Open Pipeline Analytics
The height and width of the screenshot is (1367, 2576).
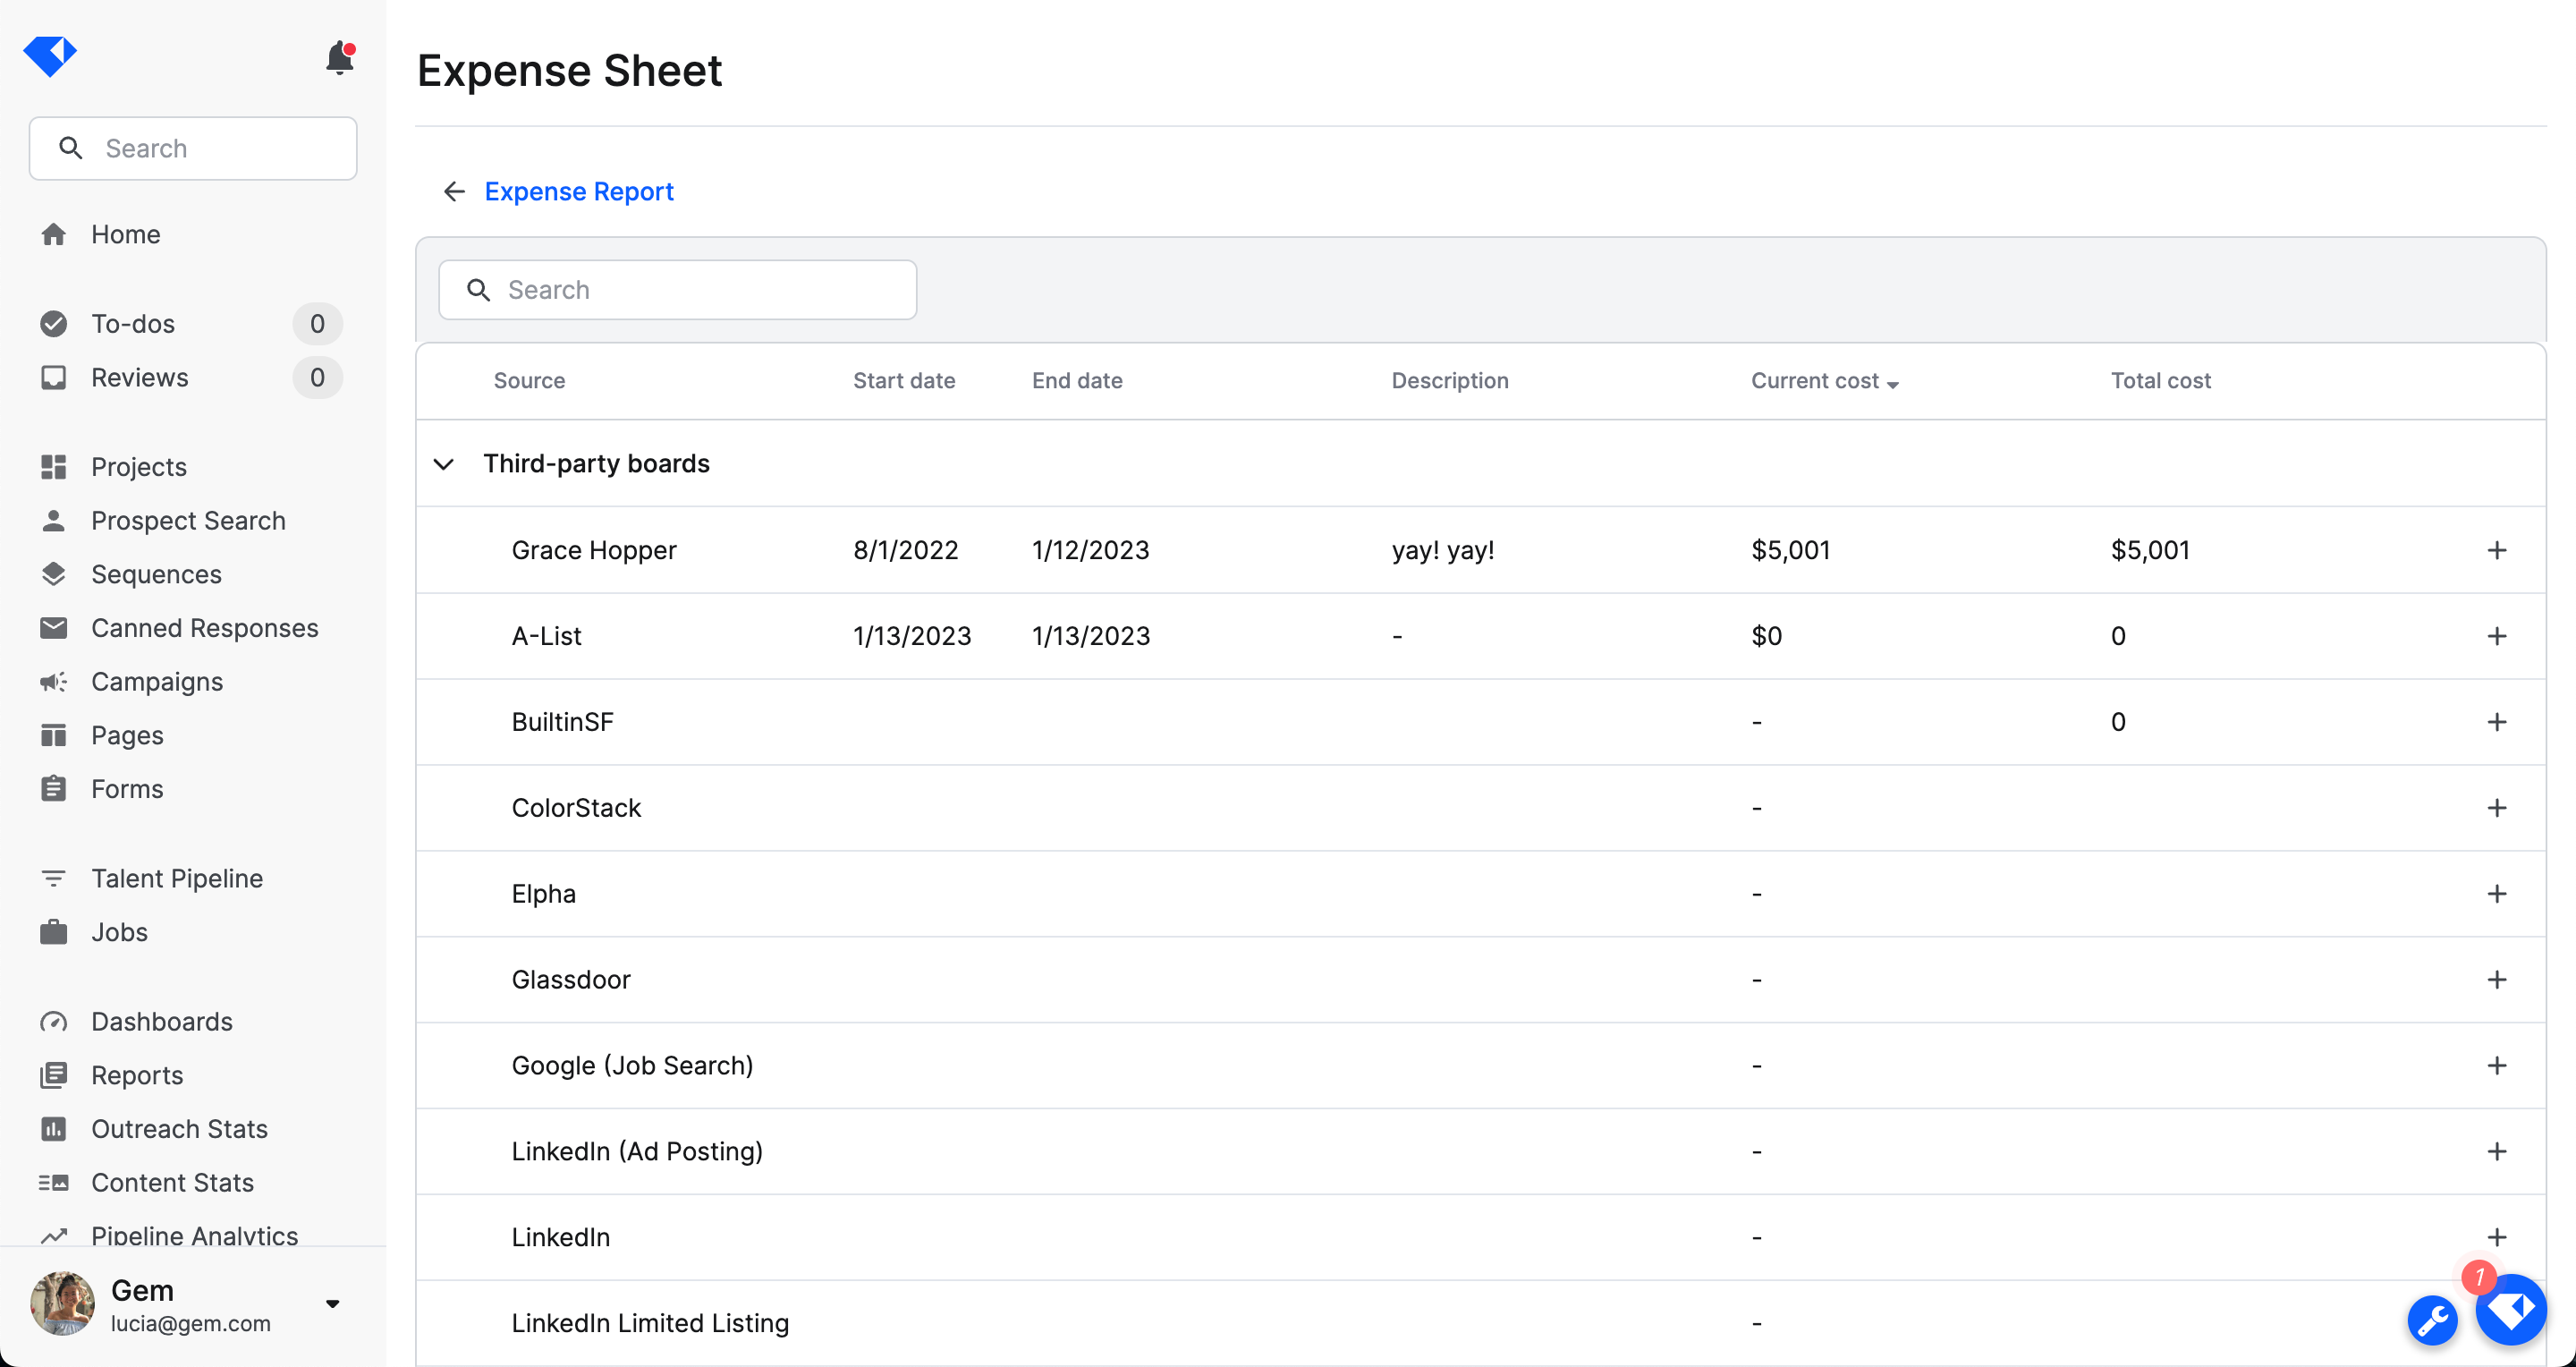pos(194,1235)
